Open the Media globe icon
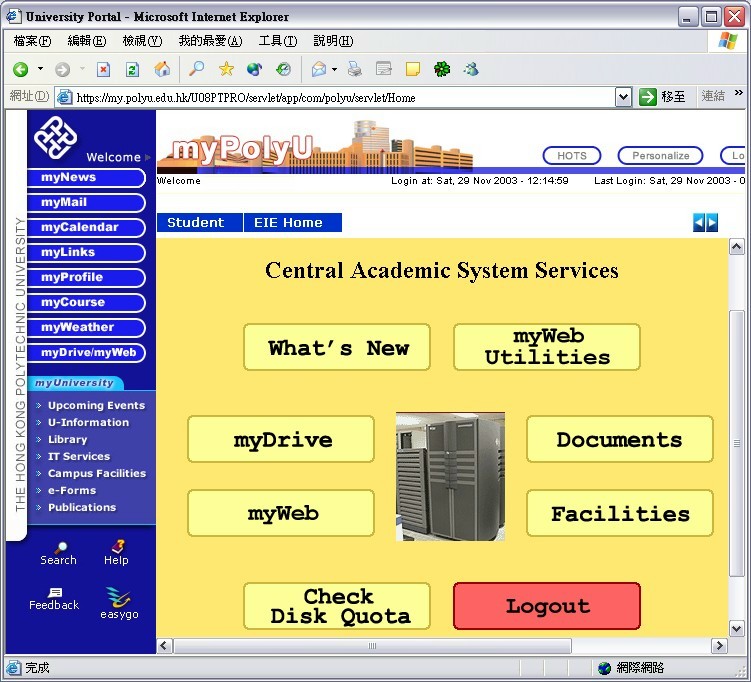Screen dimensions: 751x682 [x=254, y=70]
